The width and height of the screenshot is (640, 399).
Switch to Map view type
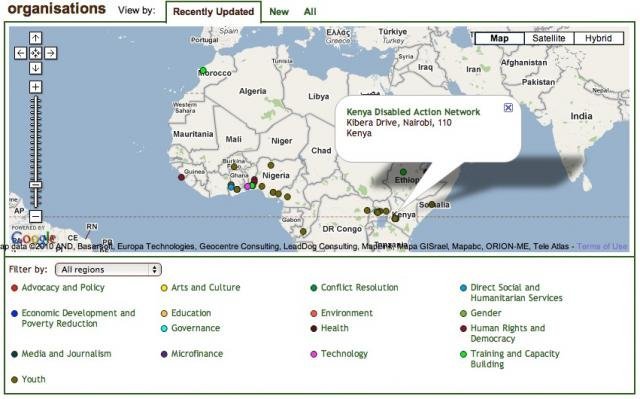point(499,38)
